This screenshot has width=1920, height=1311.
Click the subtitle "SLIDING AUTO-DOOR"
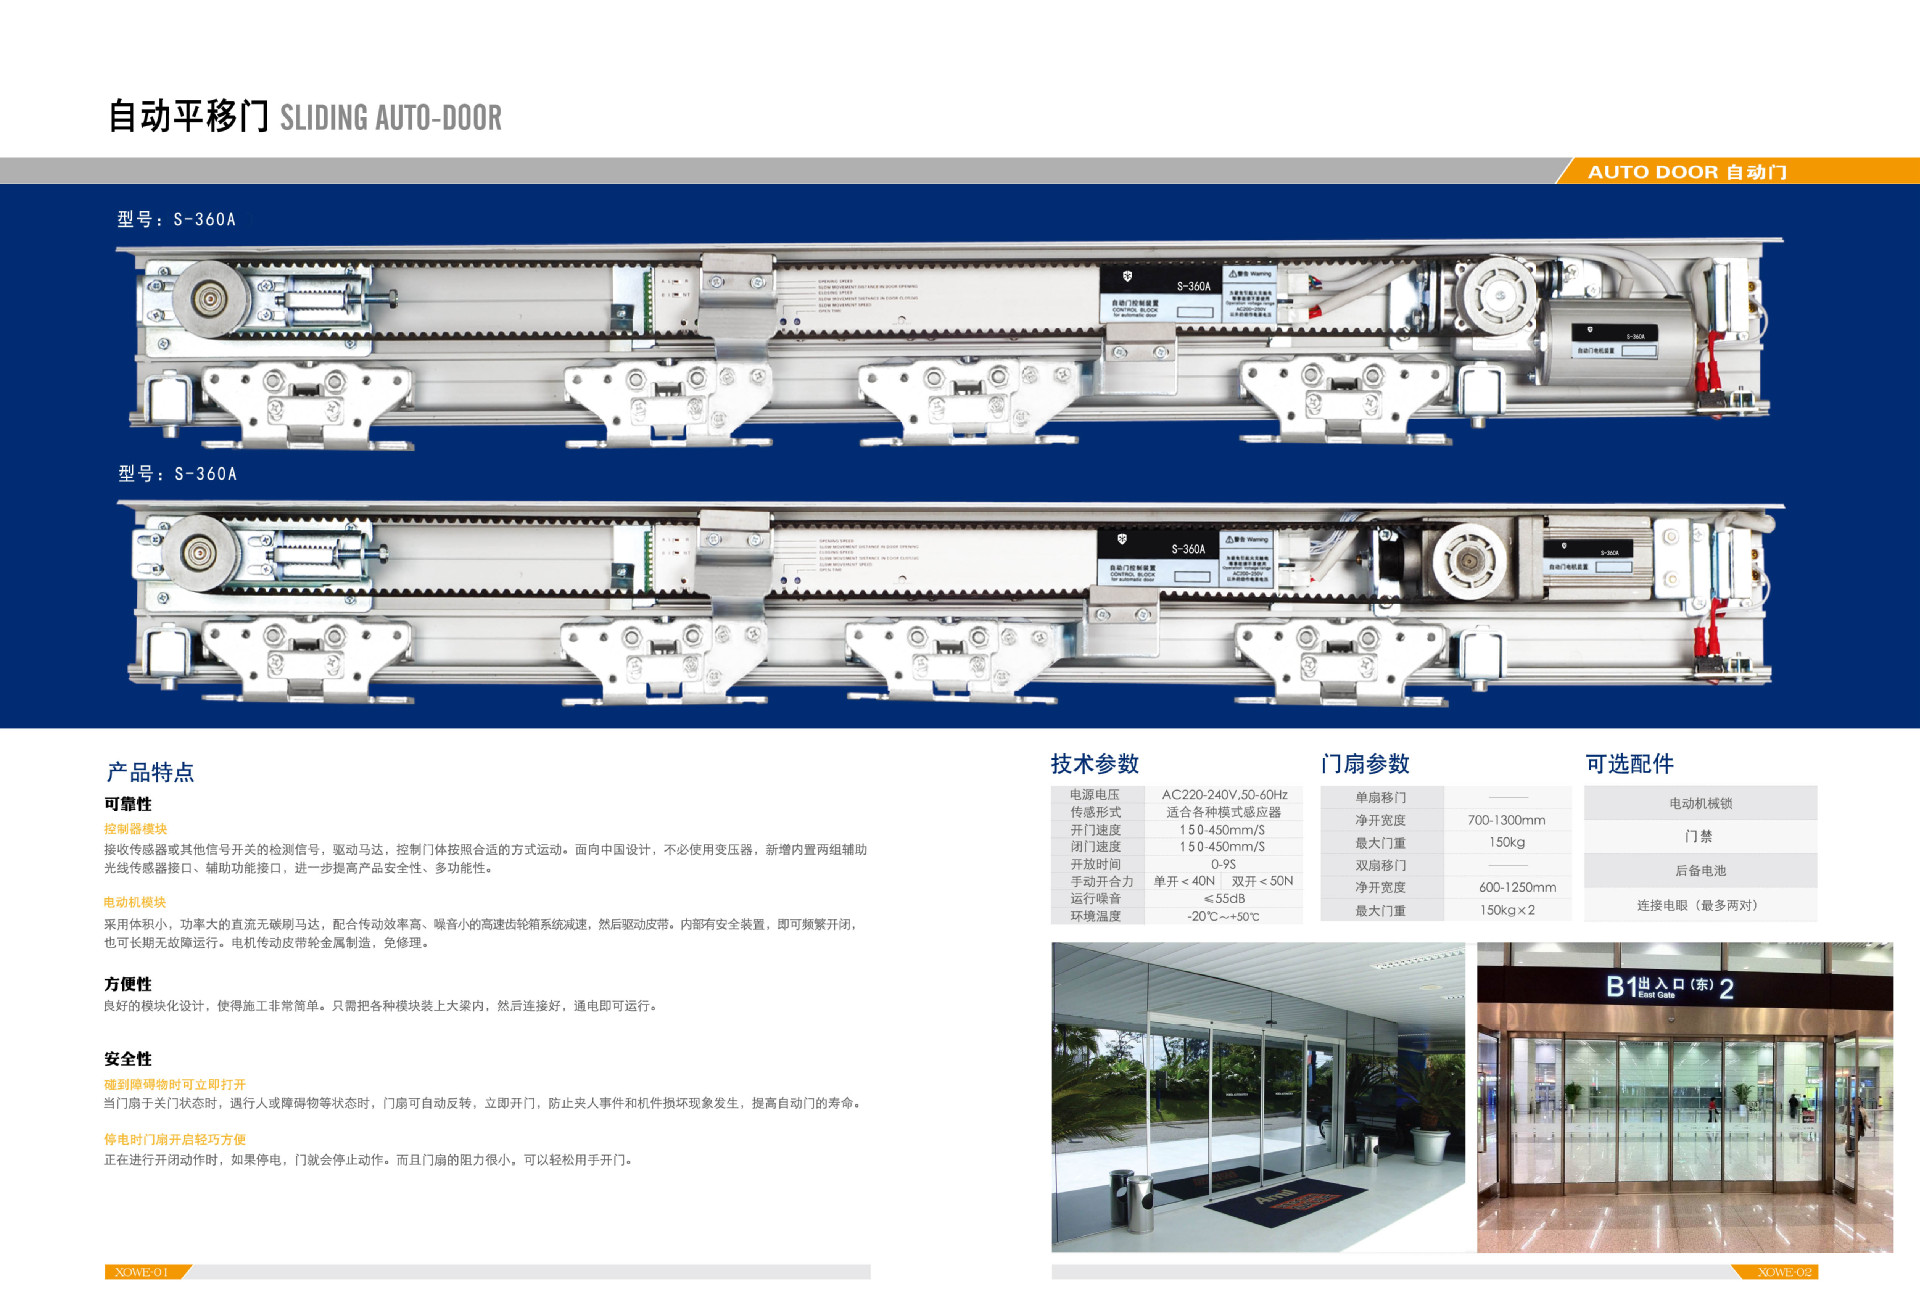[391, 118]
